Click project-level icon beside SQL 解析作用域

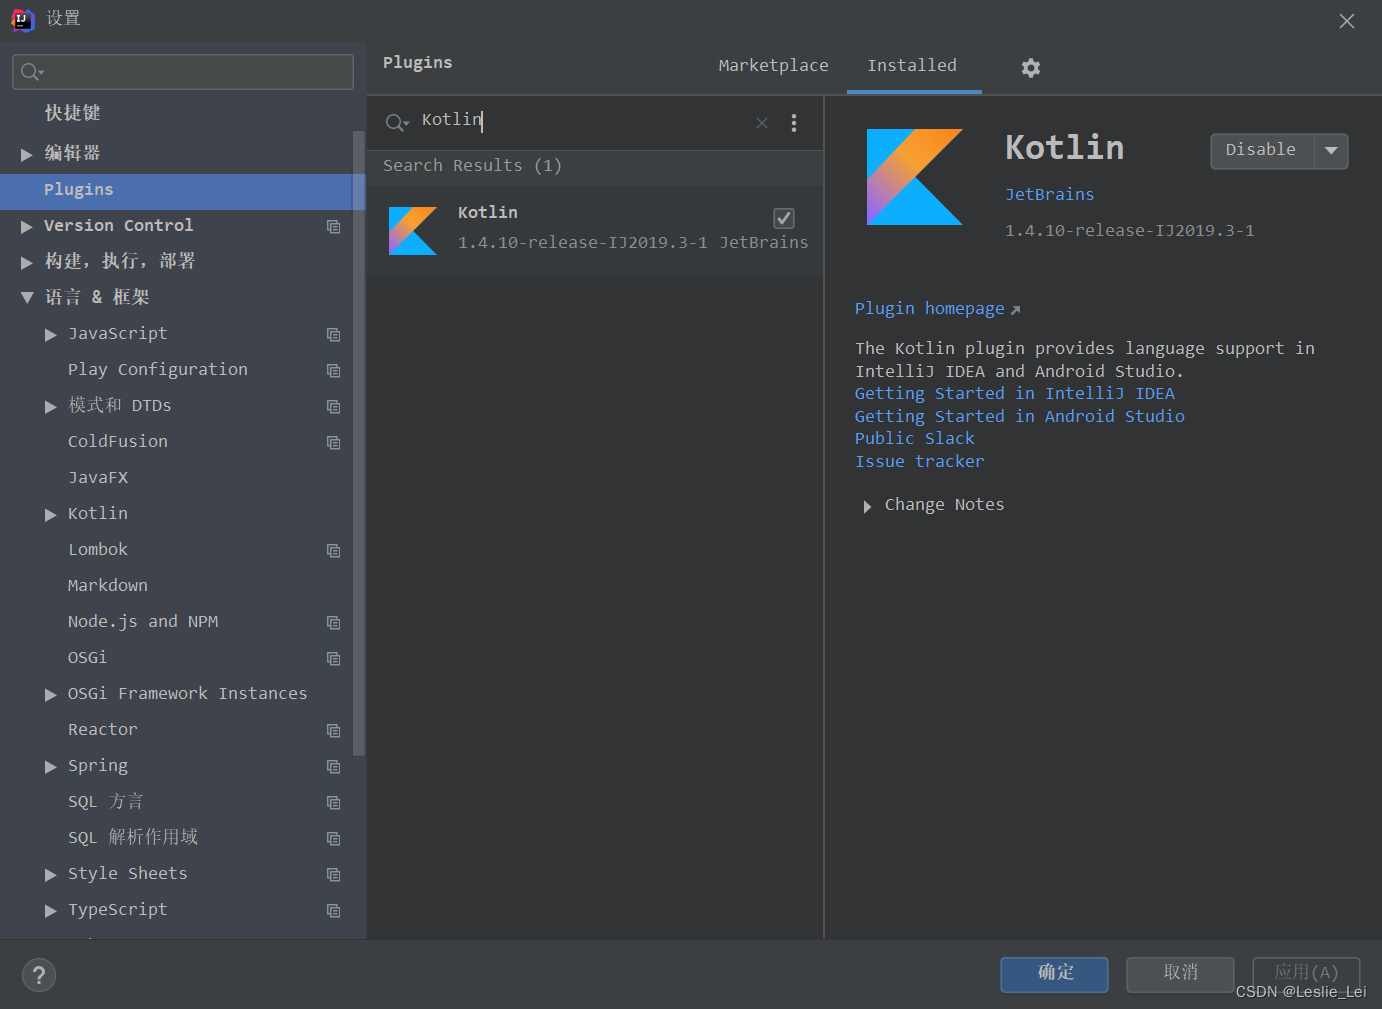pyautogui.click(x=334, y=838)
